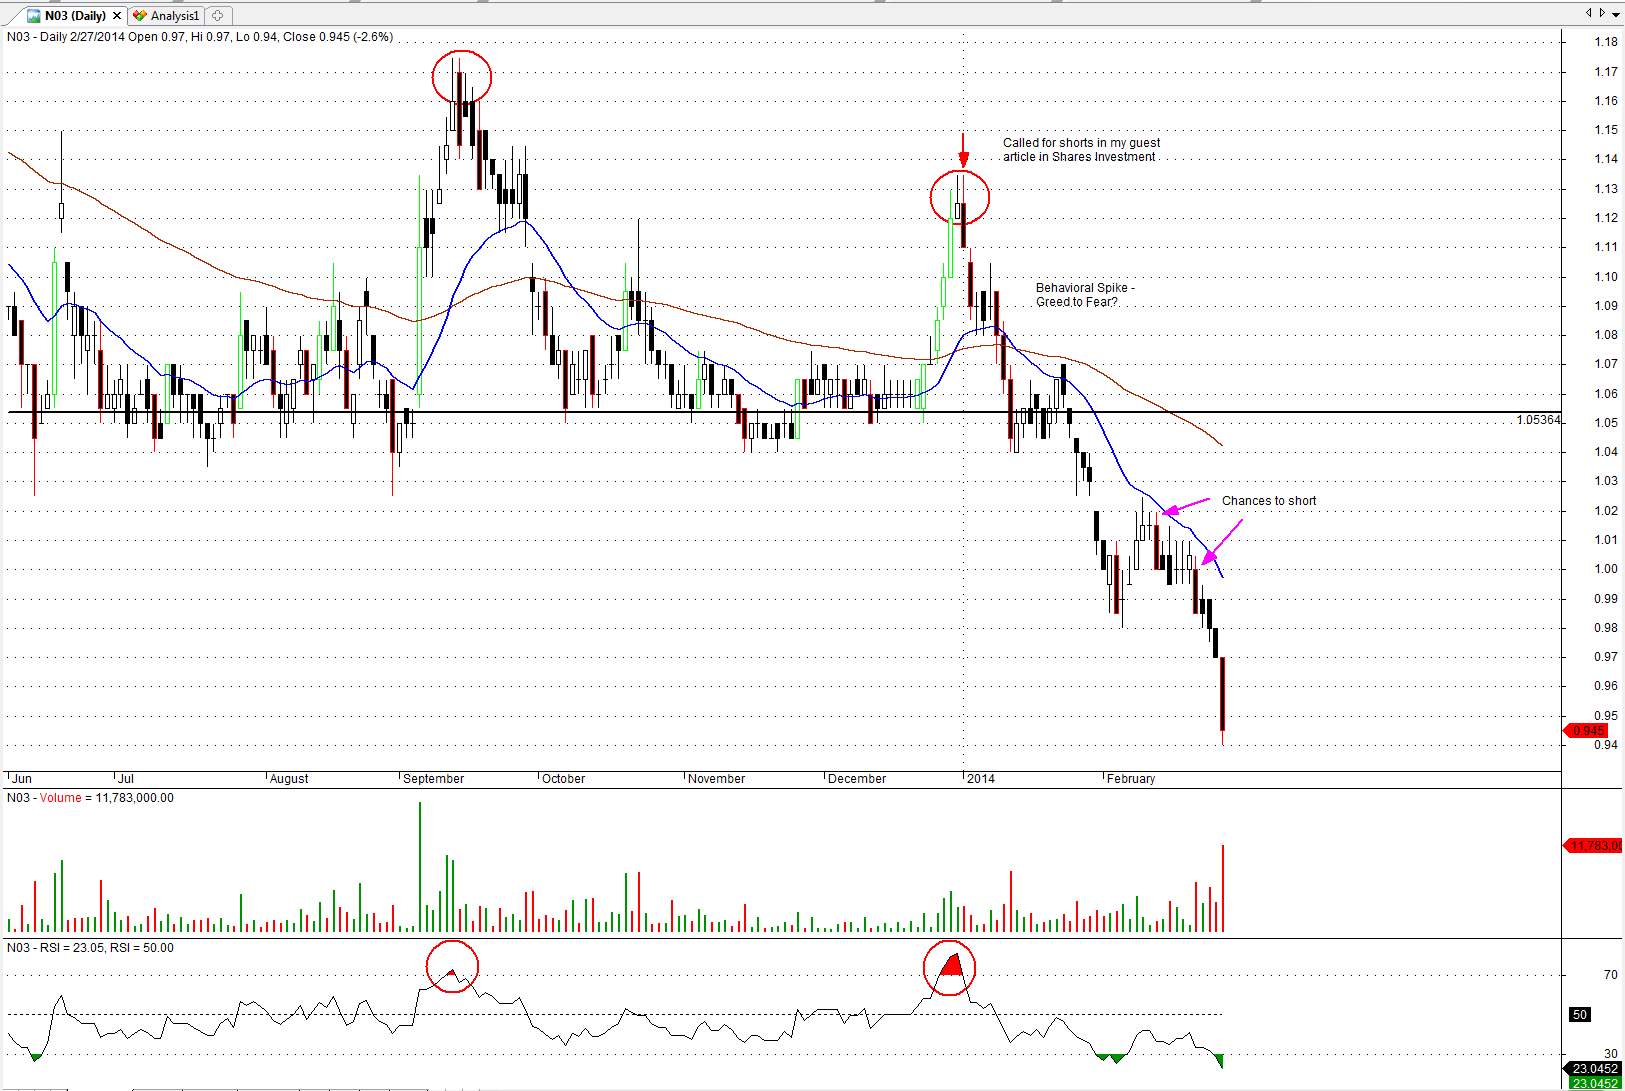This screenshot has width=1625, height=1091.
Task: Click the red down arrow above January peak
Action: [963, 151]
